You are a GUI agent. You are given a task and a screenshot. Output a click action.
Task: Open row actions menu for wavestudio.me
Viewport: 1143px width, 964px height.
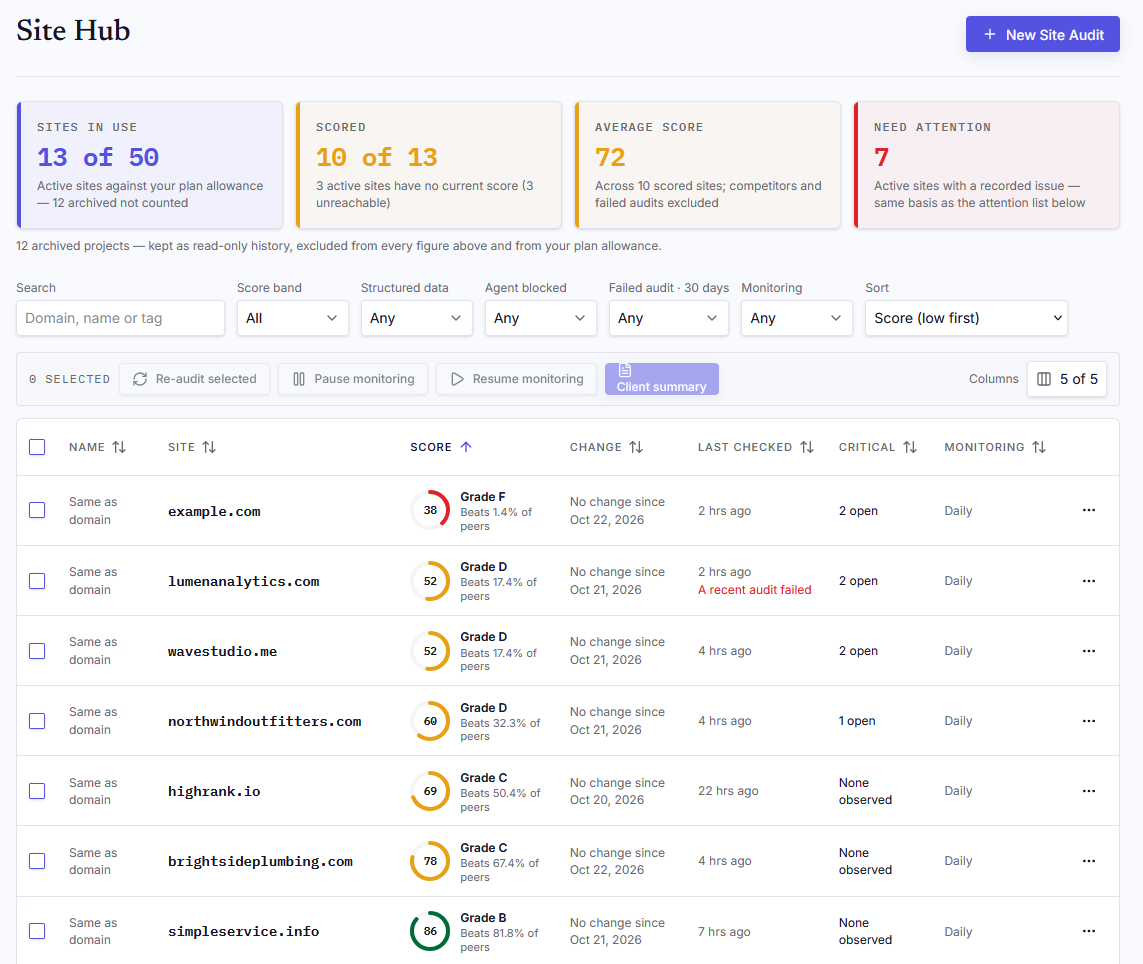pos(1088,651)
